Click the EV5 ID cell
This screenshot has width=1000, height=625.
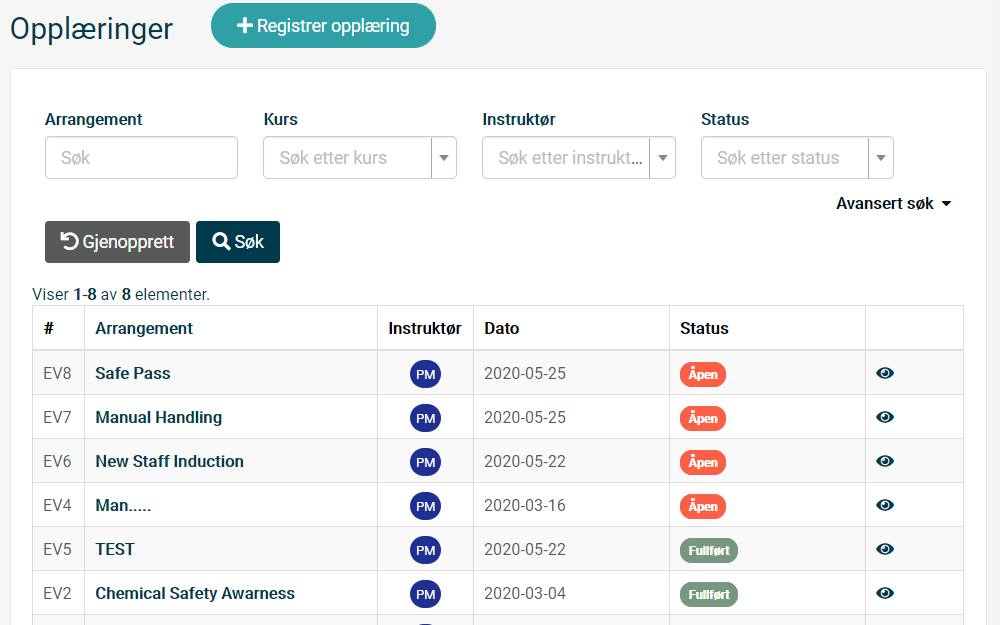pyautogui.click(x=57, y=549)
